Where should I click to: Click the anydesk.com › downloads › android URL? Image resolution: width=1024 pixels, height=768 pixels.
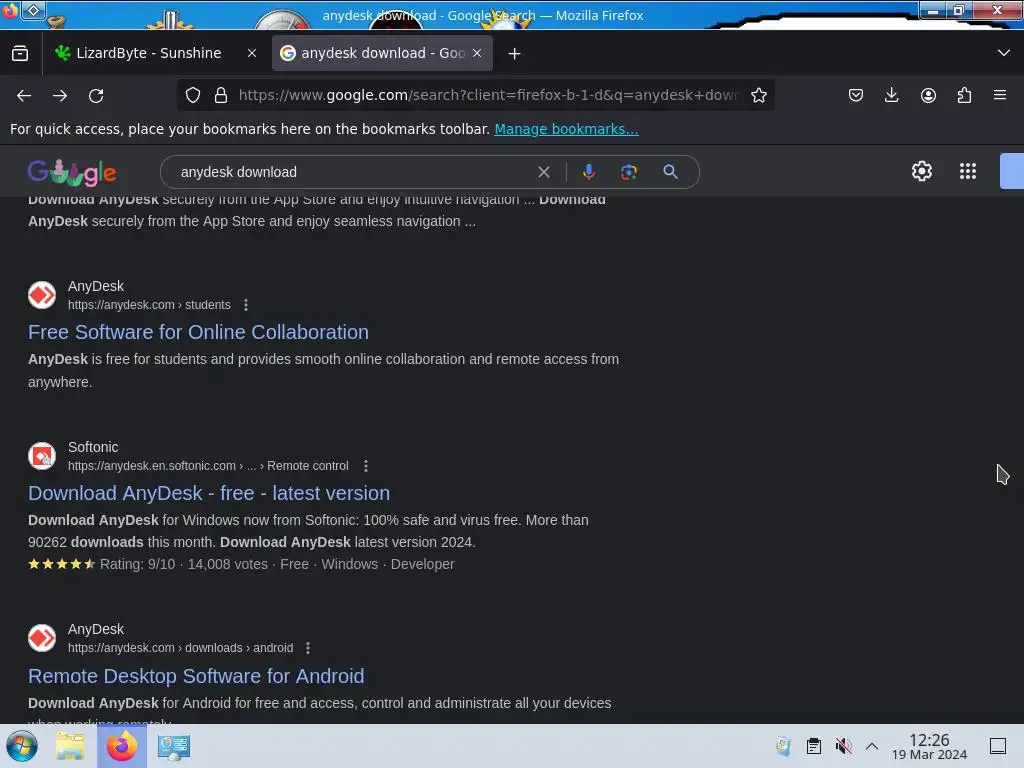[180, 648]
